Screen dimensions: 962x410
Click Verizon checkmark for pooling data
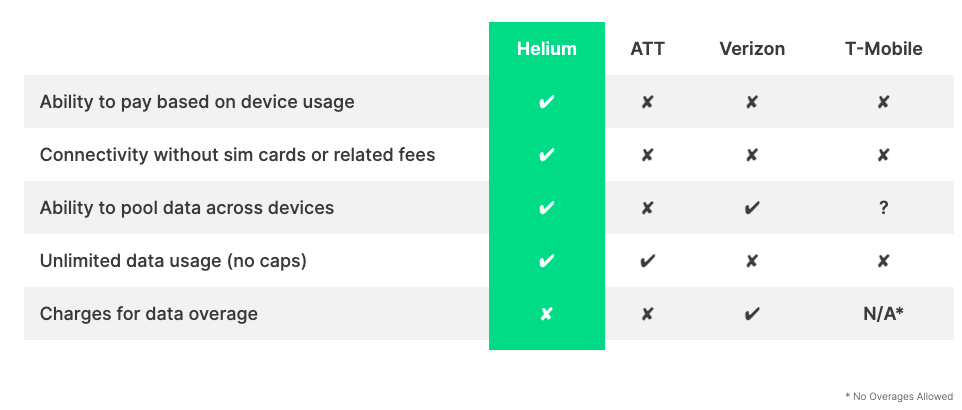[x=752, y=208]
